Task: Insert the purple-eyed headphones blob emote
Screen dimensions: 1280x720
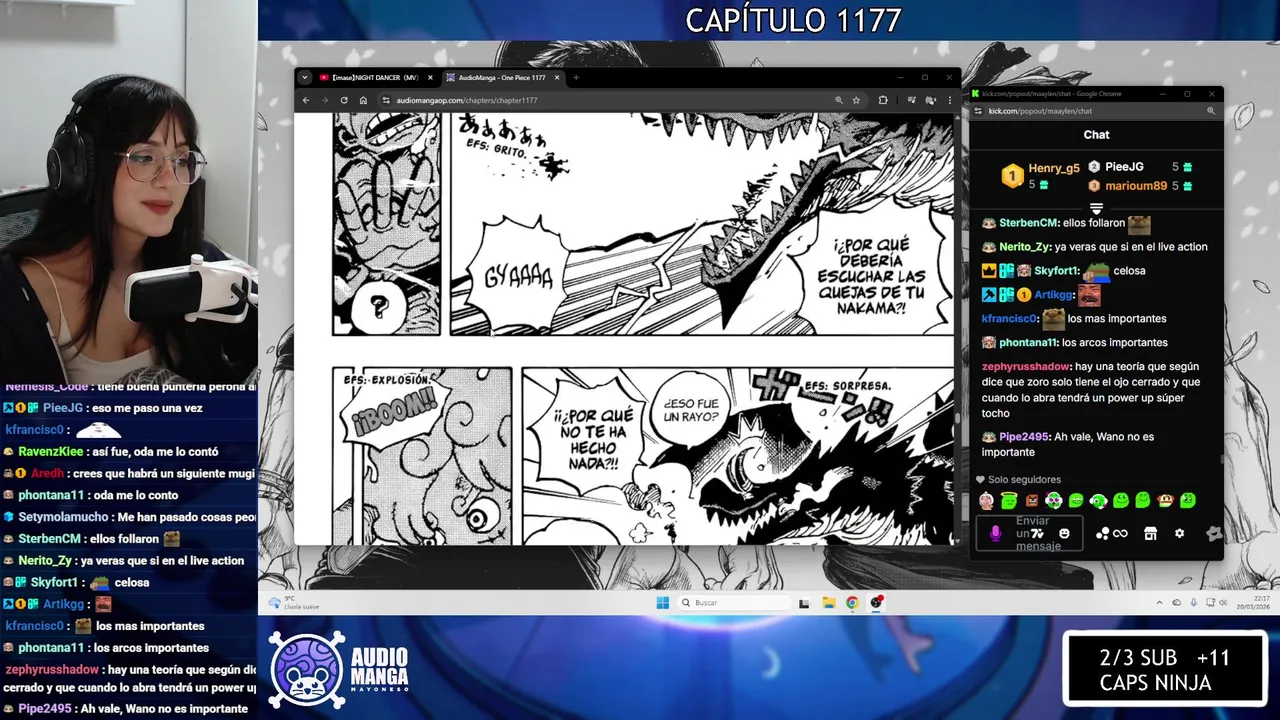Action: 1053,501
